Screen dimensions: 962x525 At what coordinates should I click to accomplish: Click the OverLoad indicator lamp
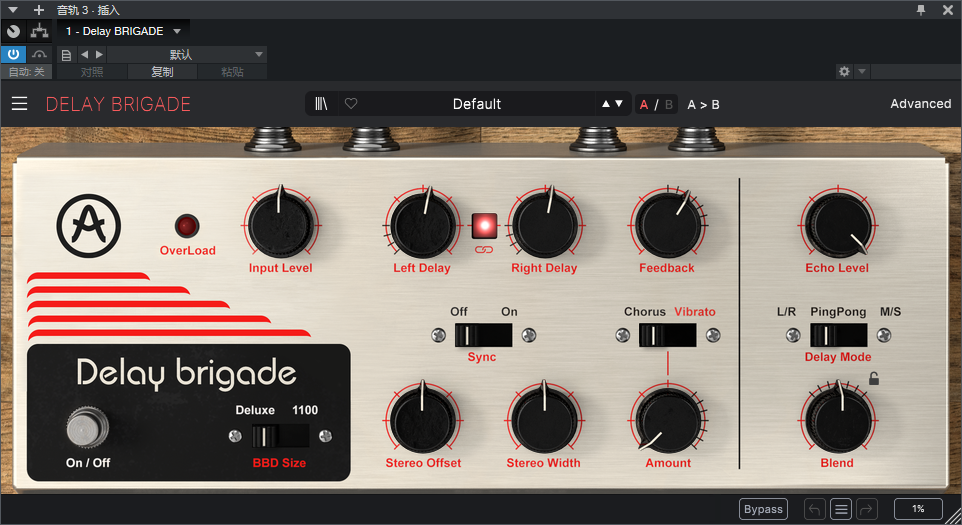(x=187, y=226)
